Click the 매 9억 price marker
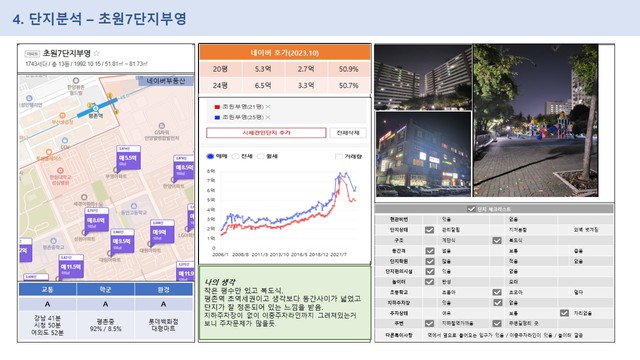 point(162,232)
